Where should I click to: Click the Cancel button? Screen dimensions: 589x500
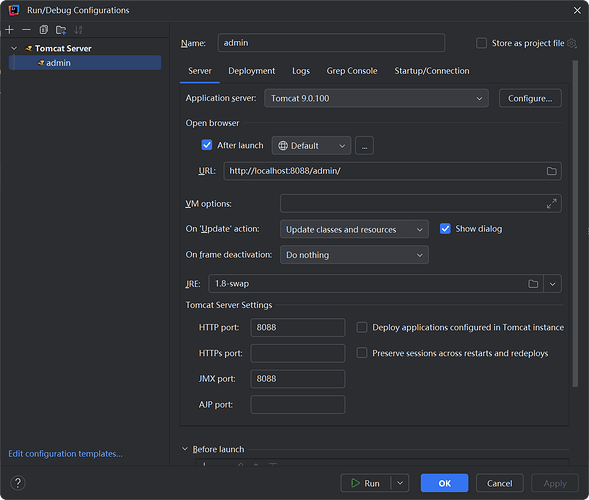[x=500, y=483]
